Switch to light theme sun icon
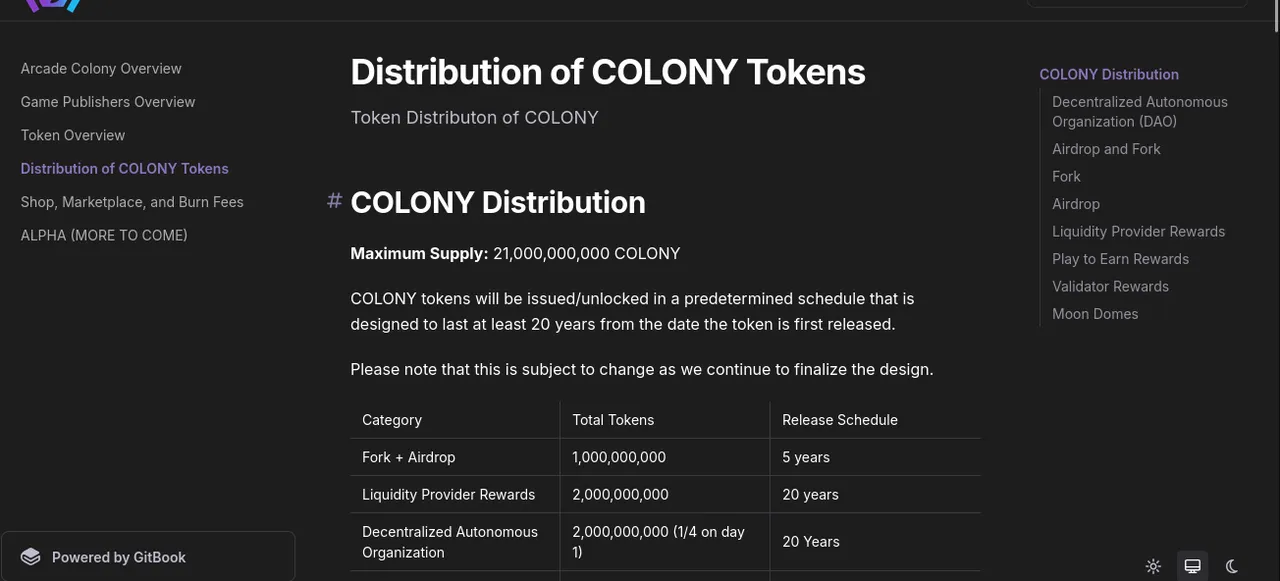This screenshot has height=581, width=1280. coord(1153,566)
